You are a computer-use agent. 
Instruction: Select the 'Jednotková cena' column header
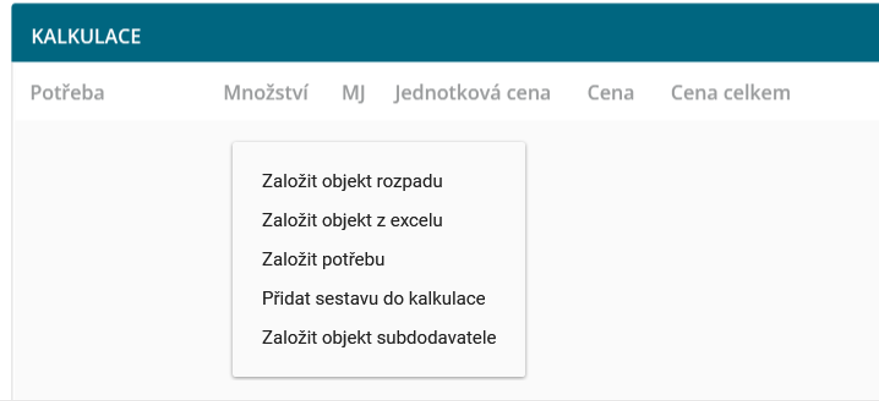[x=472, y=93]
